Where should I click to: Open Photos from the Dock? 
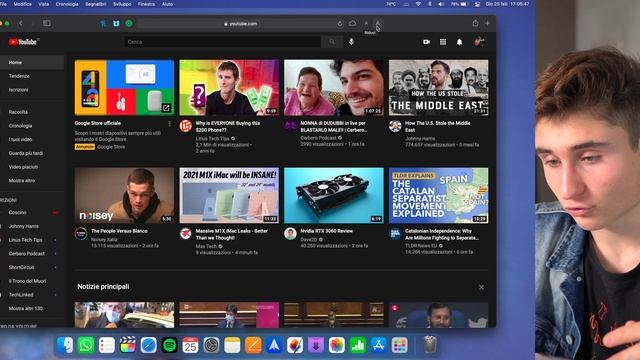point(337,345)
